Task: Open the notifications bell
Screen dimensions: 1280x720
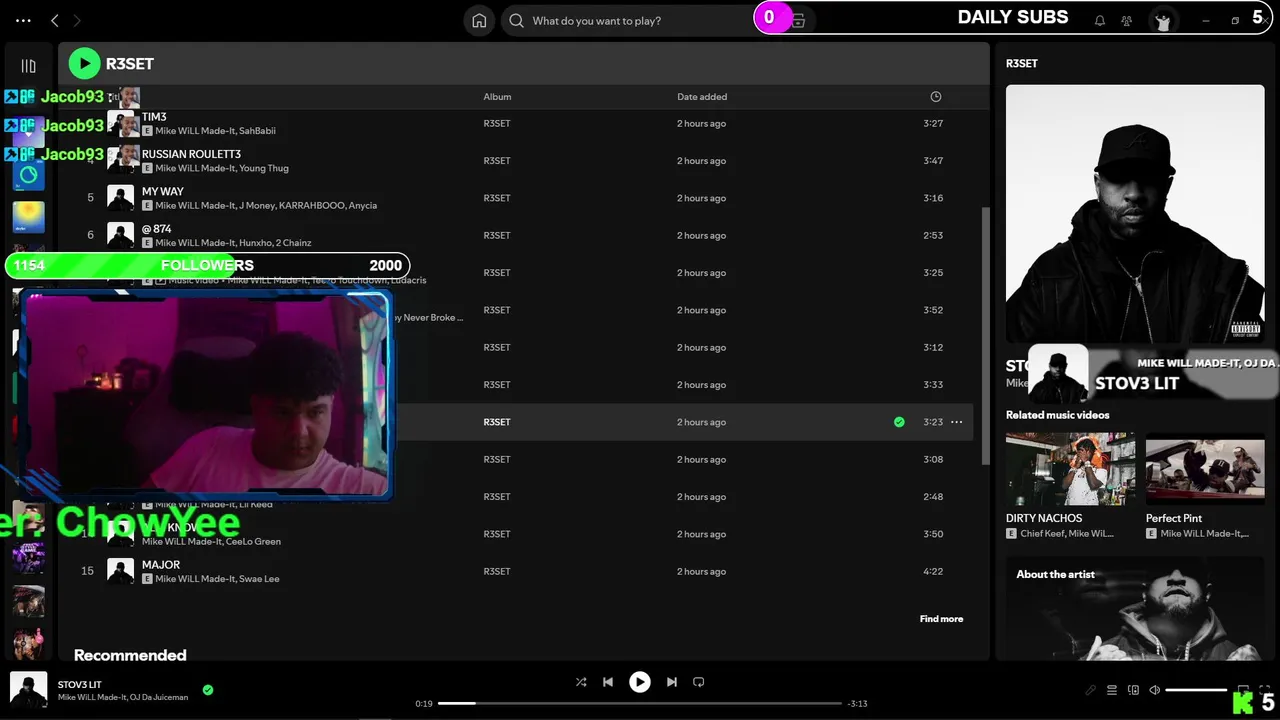Action: 1100,20
